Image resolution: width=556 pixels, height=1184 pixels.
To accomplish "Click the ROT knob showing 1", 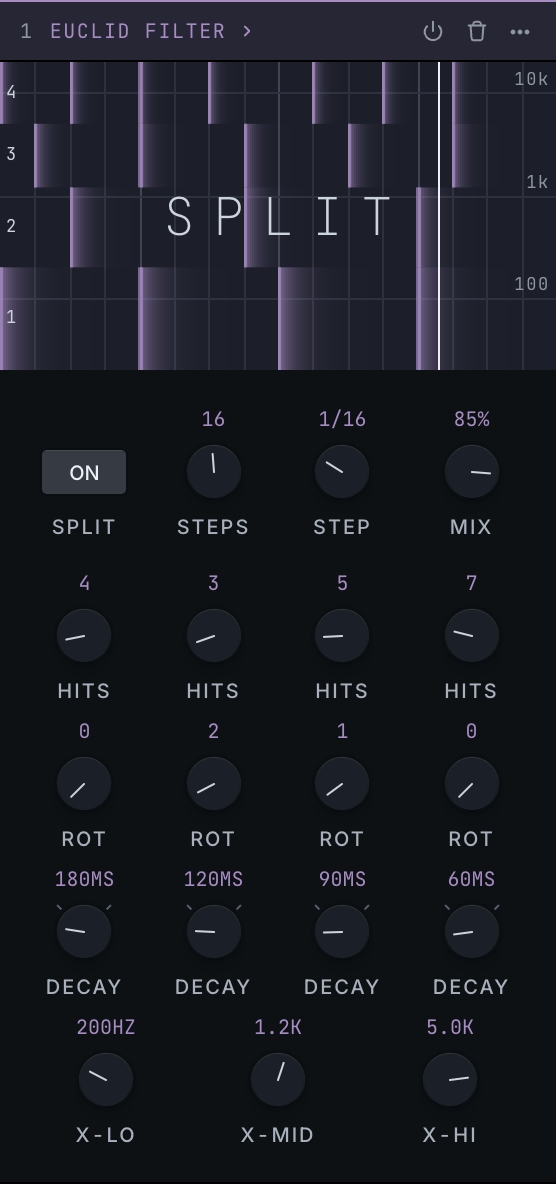I will click(x=342, y=784).
